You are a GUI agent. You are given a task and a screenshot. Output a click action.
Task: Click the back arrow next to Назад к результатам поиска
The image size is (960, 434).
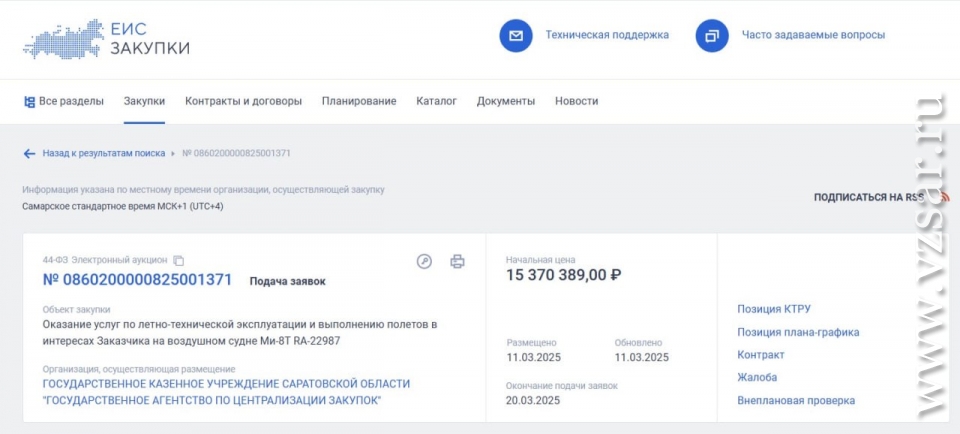29,154
